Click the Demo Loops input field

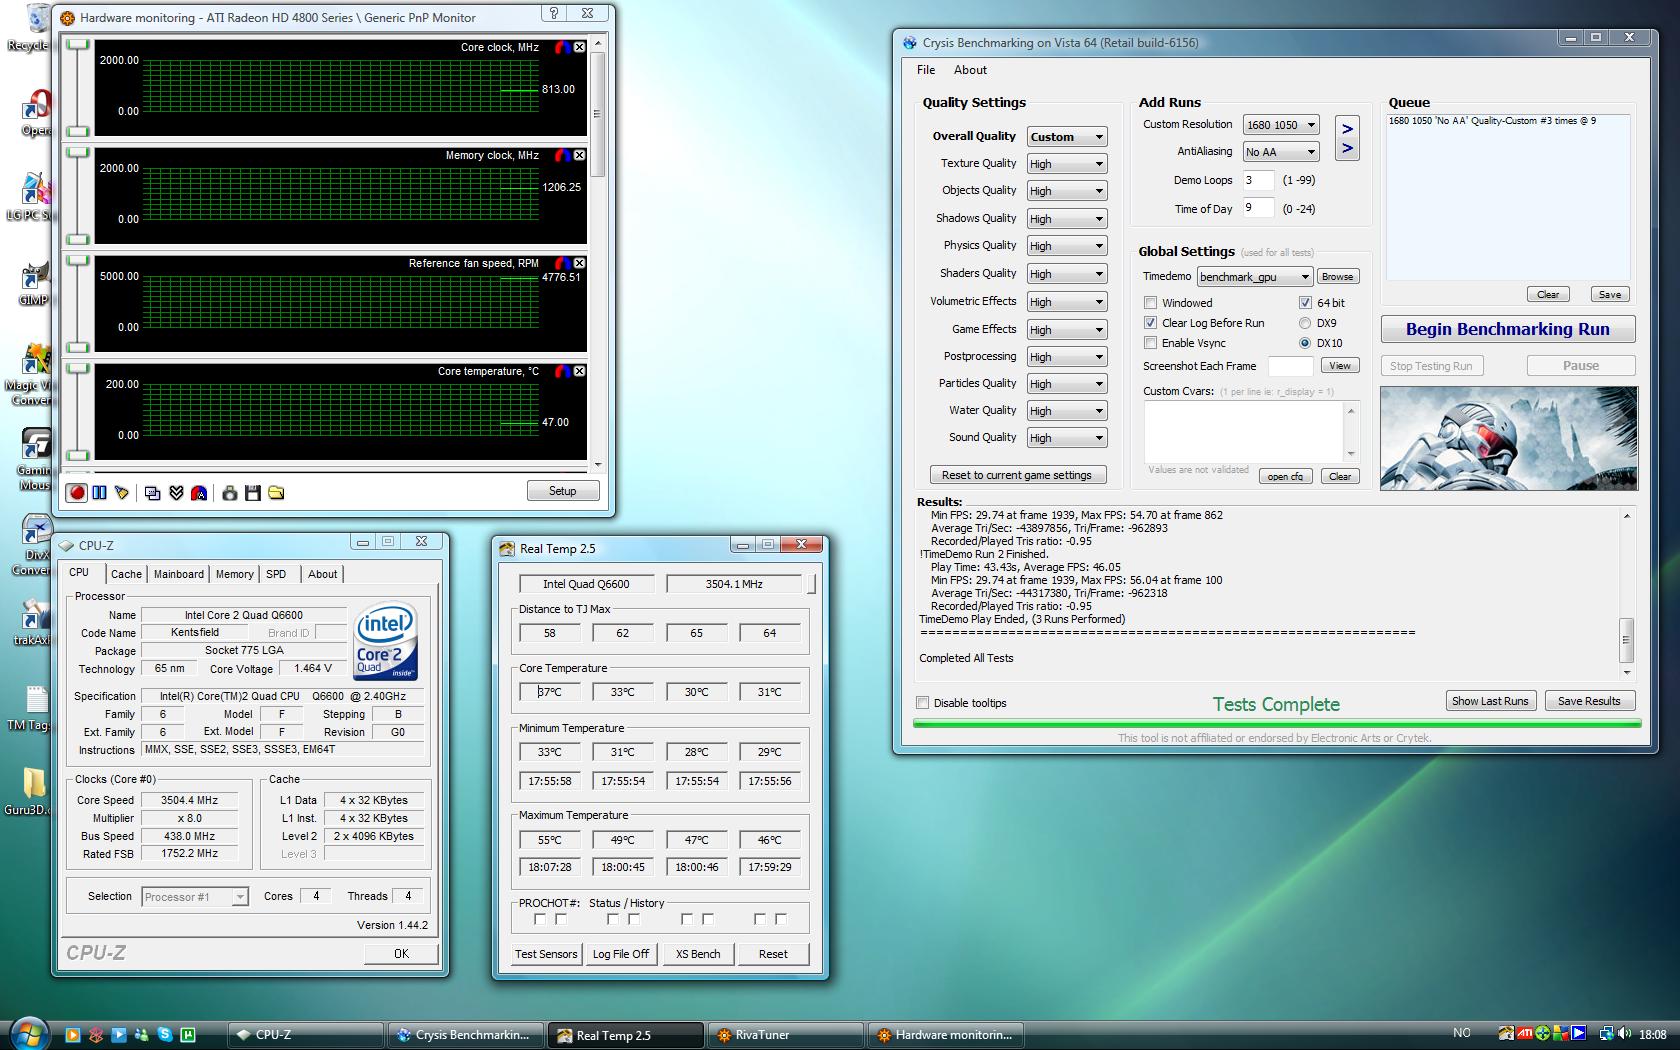(1258, 180)
